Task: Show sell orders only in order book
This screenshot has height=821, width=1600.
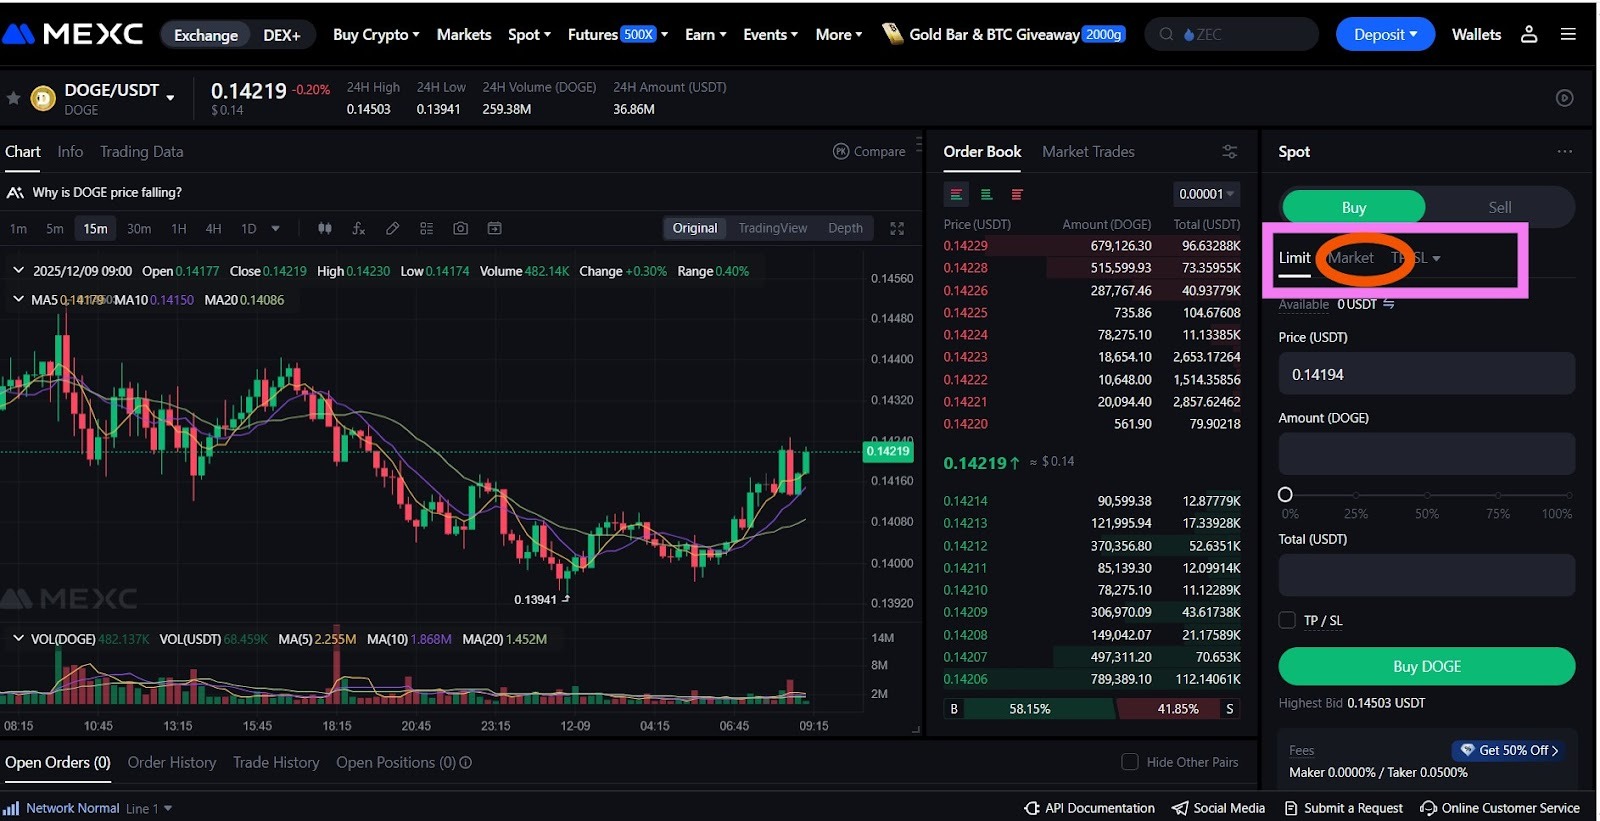Action: pyautogui.click(x=1017, y=195)
